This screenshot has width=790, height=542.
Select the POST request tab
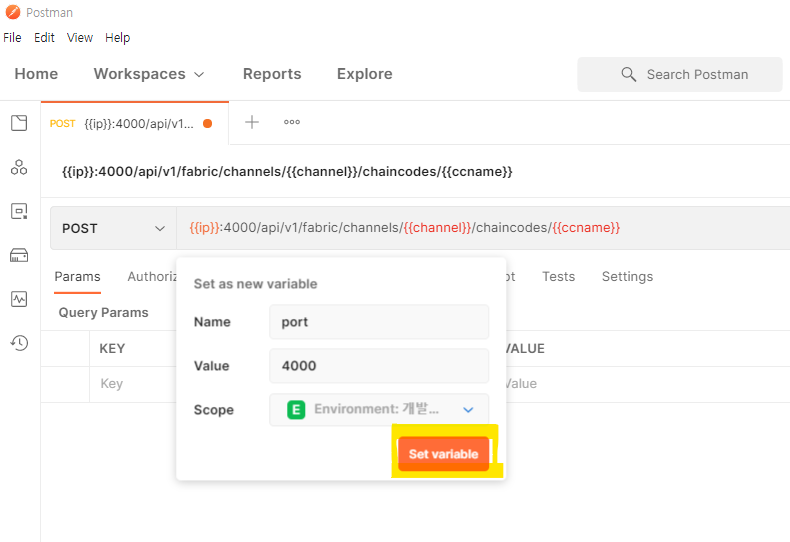pyautogui.click(x=135, y=123)
